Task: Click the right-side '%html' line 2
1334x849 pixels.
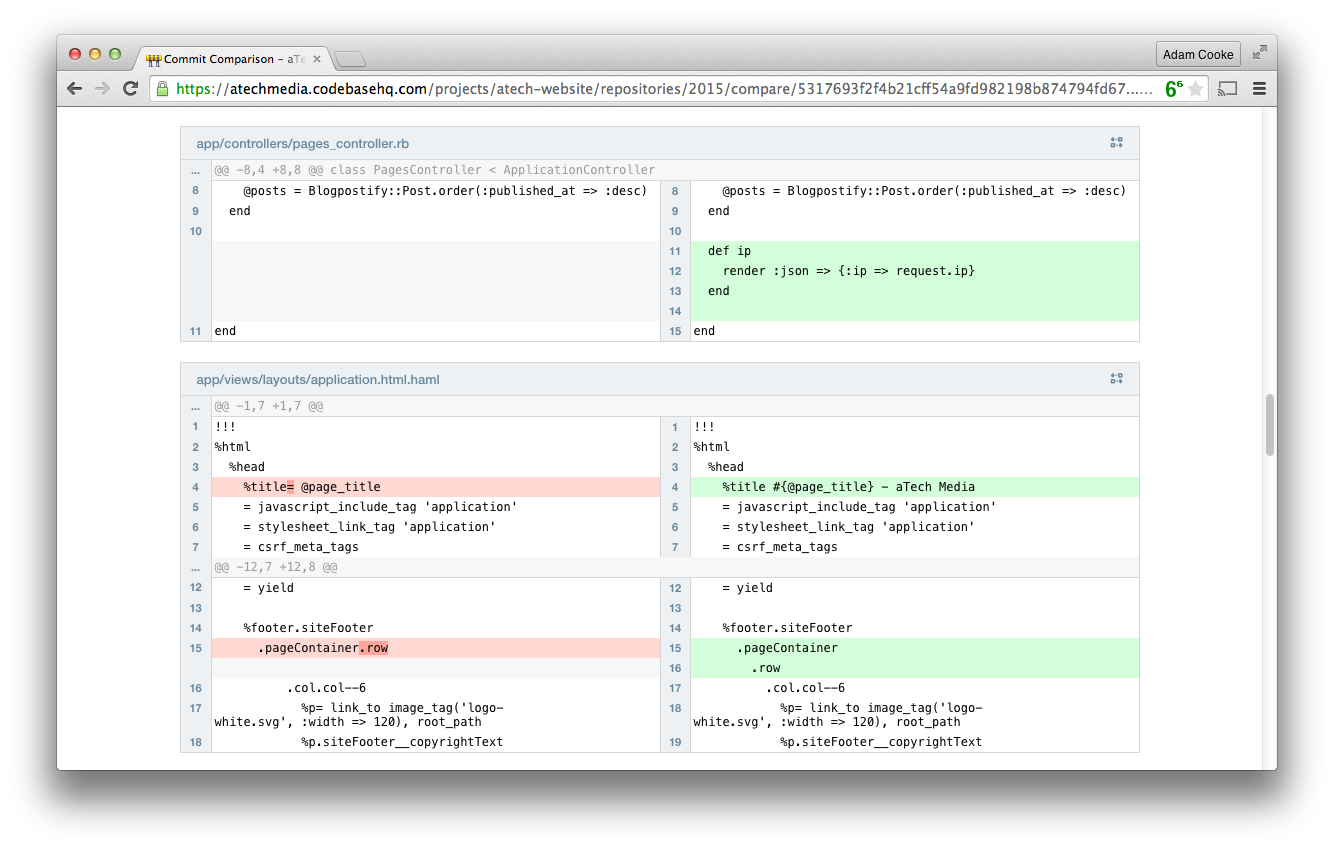Action: (914, 447)
